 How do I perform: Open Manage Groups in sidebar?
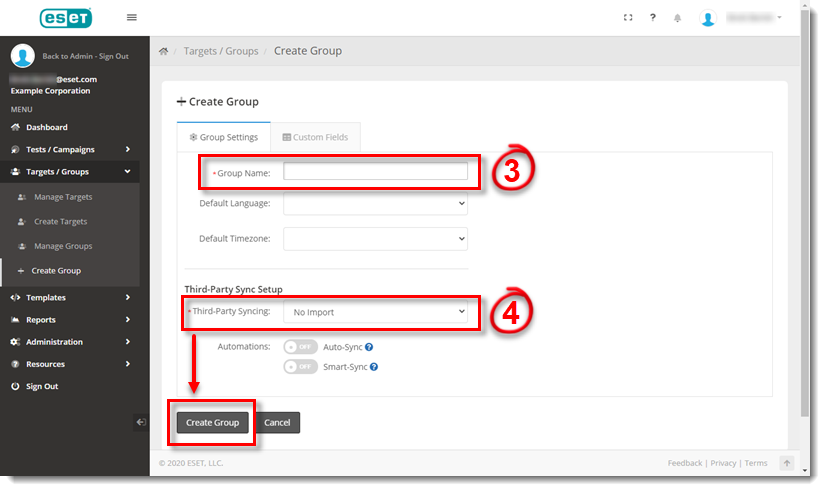point(62,246)
